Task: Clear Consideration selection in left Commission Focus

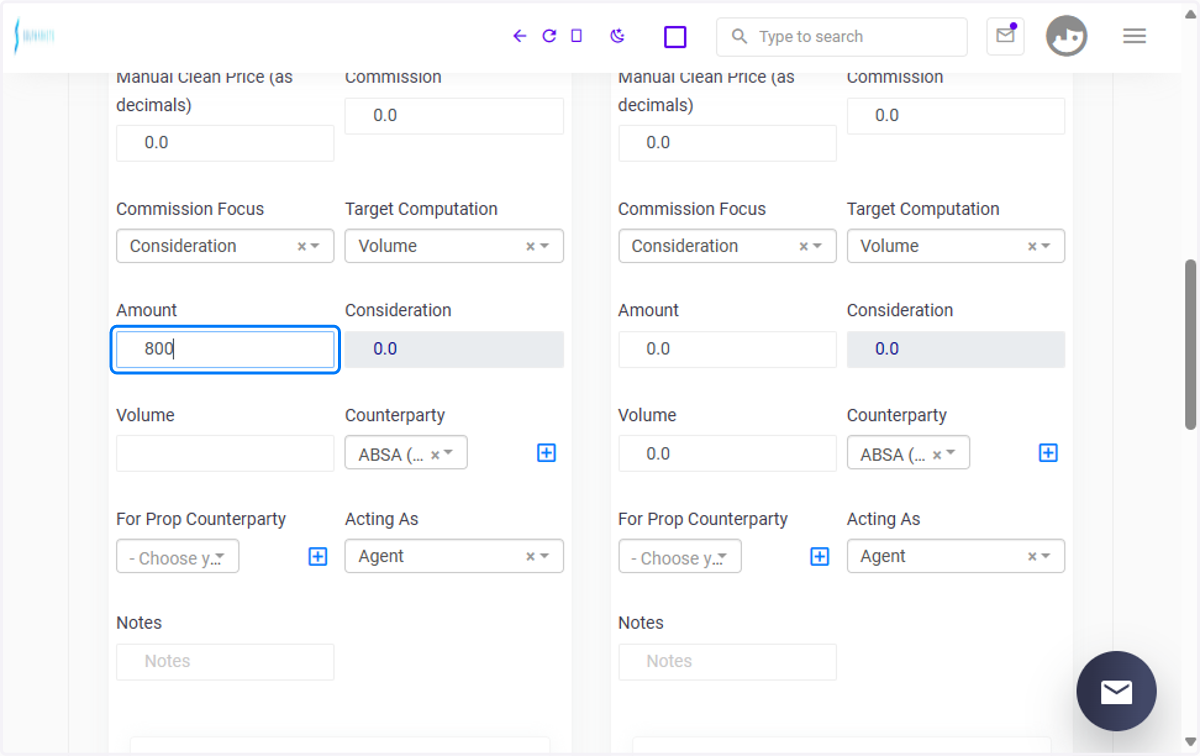Action: click(301, 247)
